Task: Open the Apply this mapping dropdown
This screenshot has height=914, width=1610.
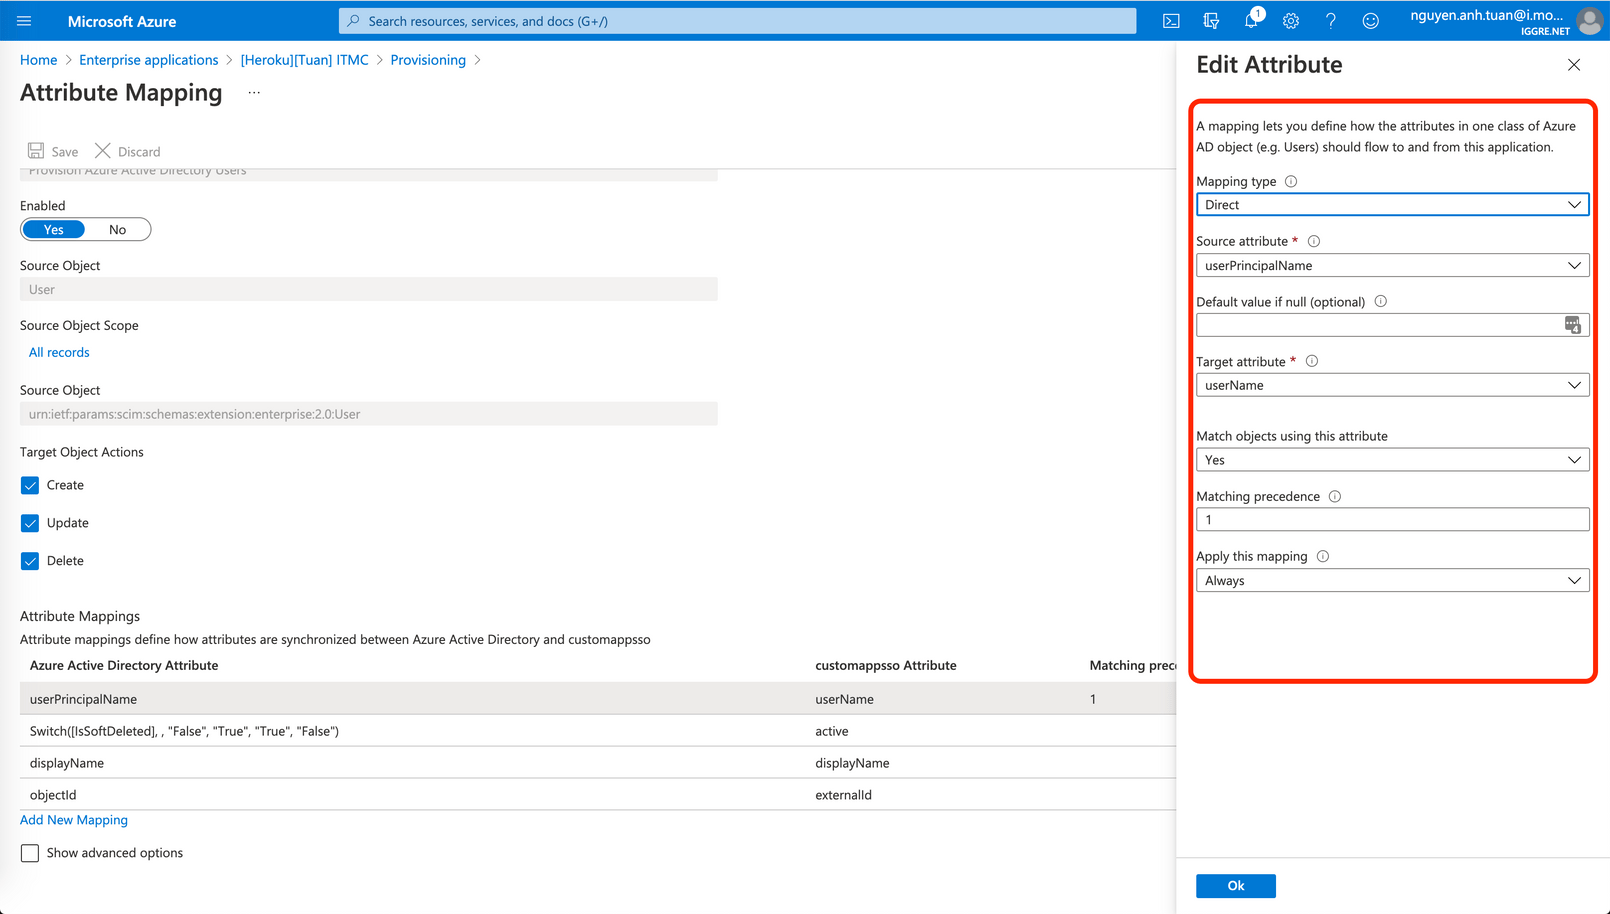Action: click(x=1392, y=580)
